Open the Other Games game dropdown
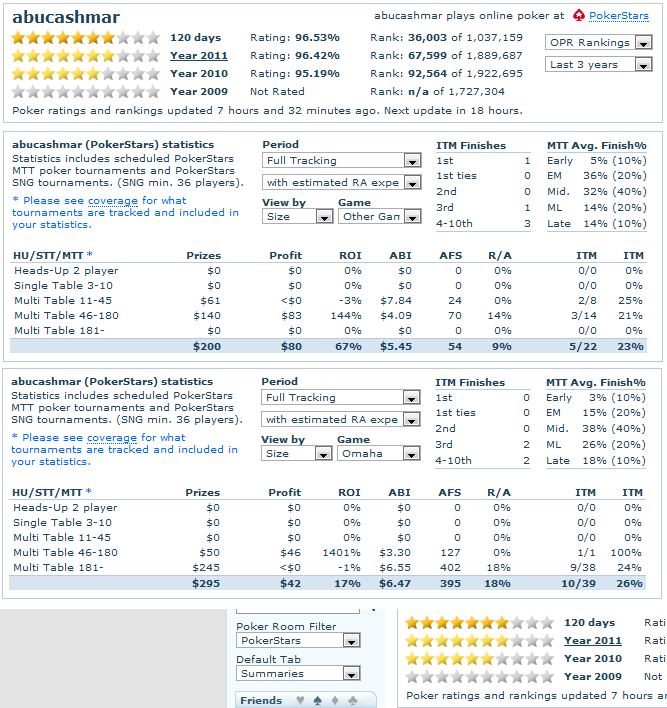The width and height of the screenshot is (667, 708). [379, 216]
